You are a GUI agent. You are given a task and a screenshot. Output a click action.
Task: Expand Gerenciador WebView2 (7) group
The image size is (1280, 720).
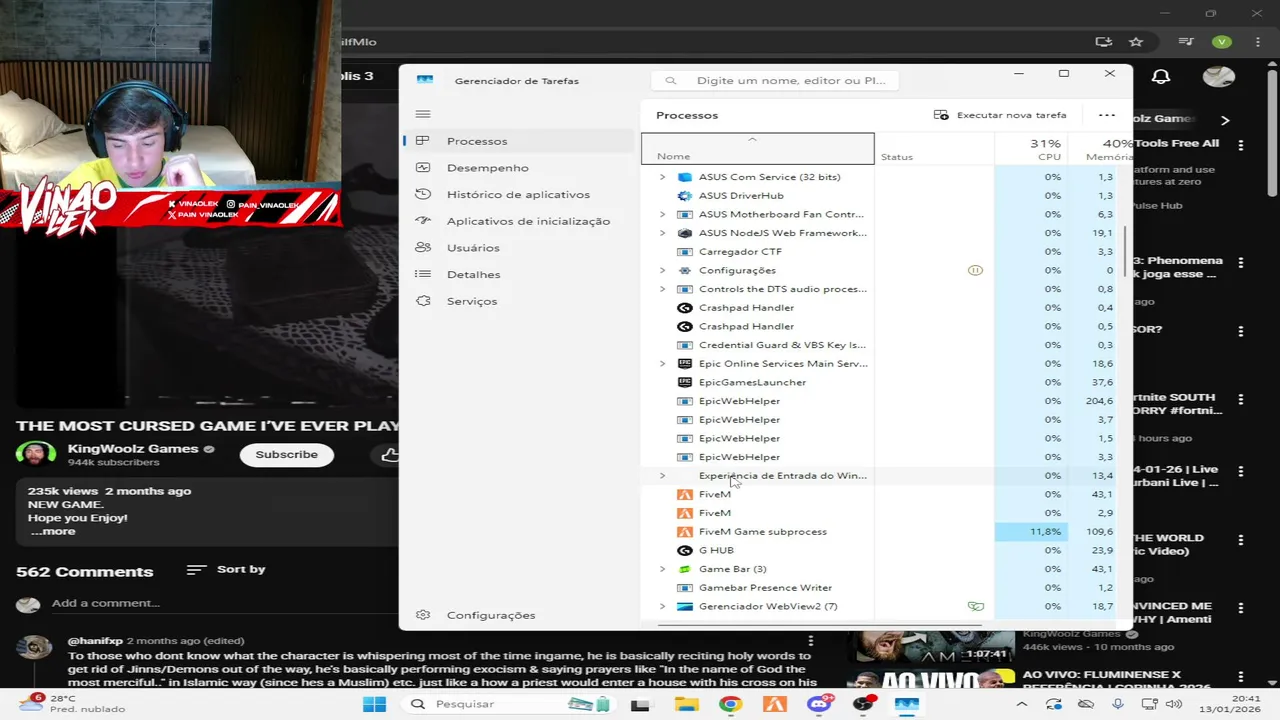[662, 606]
